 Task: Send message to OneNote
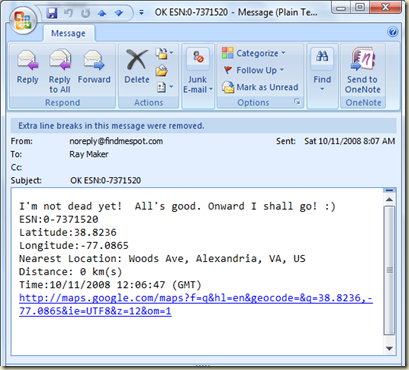pyautogui.click(x=363, y=71)
